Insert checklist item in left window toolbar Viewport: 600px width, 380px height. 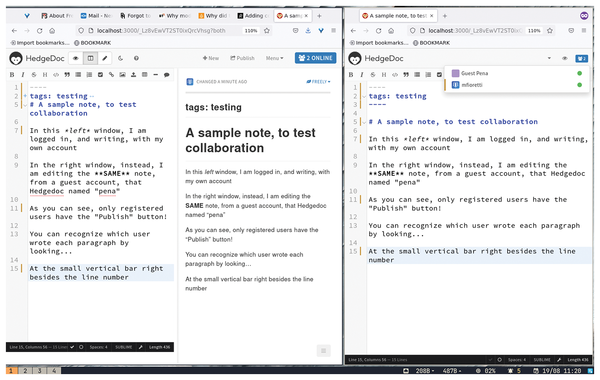click(x=100, y=75)
